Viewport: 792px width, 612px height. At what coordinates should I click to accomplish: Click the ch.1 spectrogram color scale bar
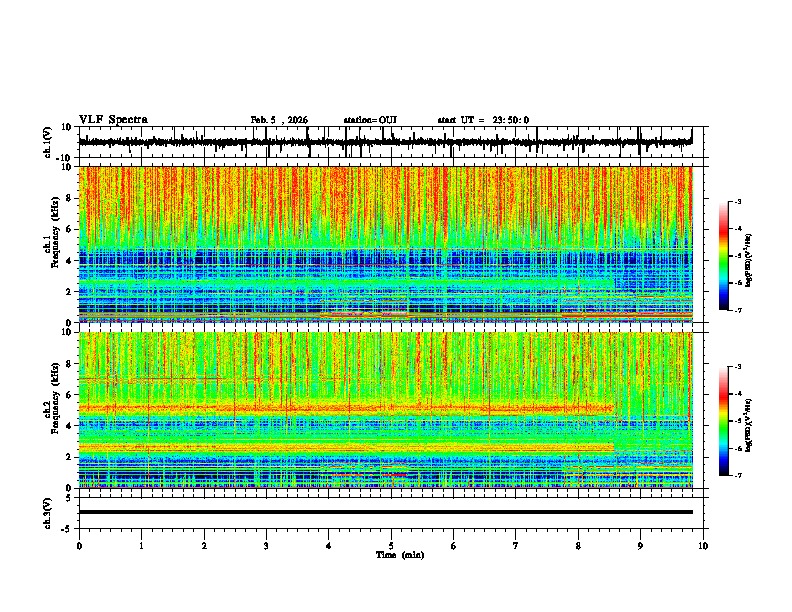pyautogui.click(x=724, y=256)
